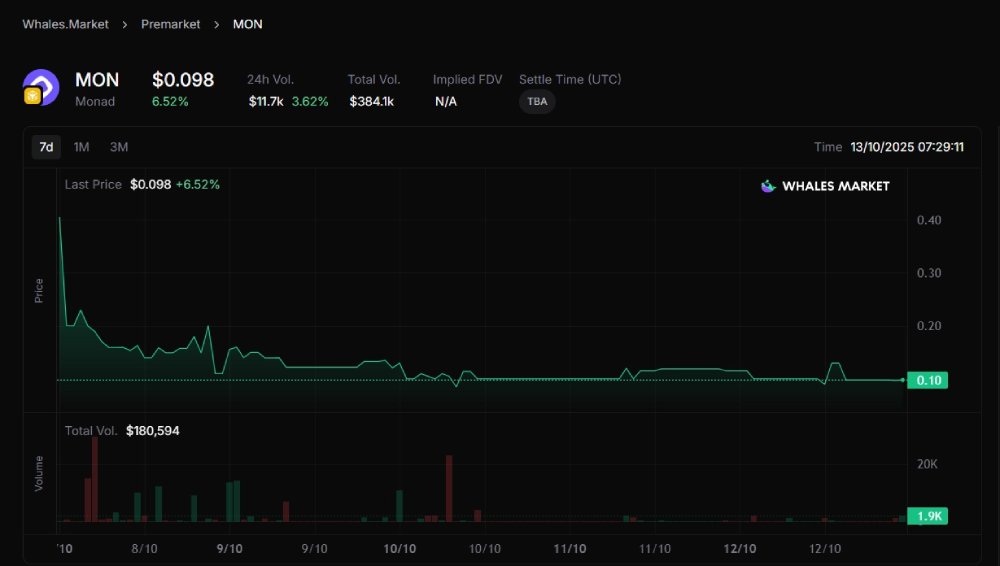
Task: Click the TBA settle time badge
Action: 537,102
